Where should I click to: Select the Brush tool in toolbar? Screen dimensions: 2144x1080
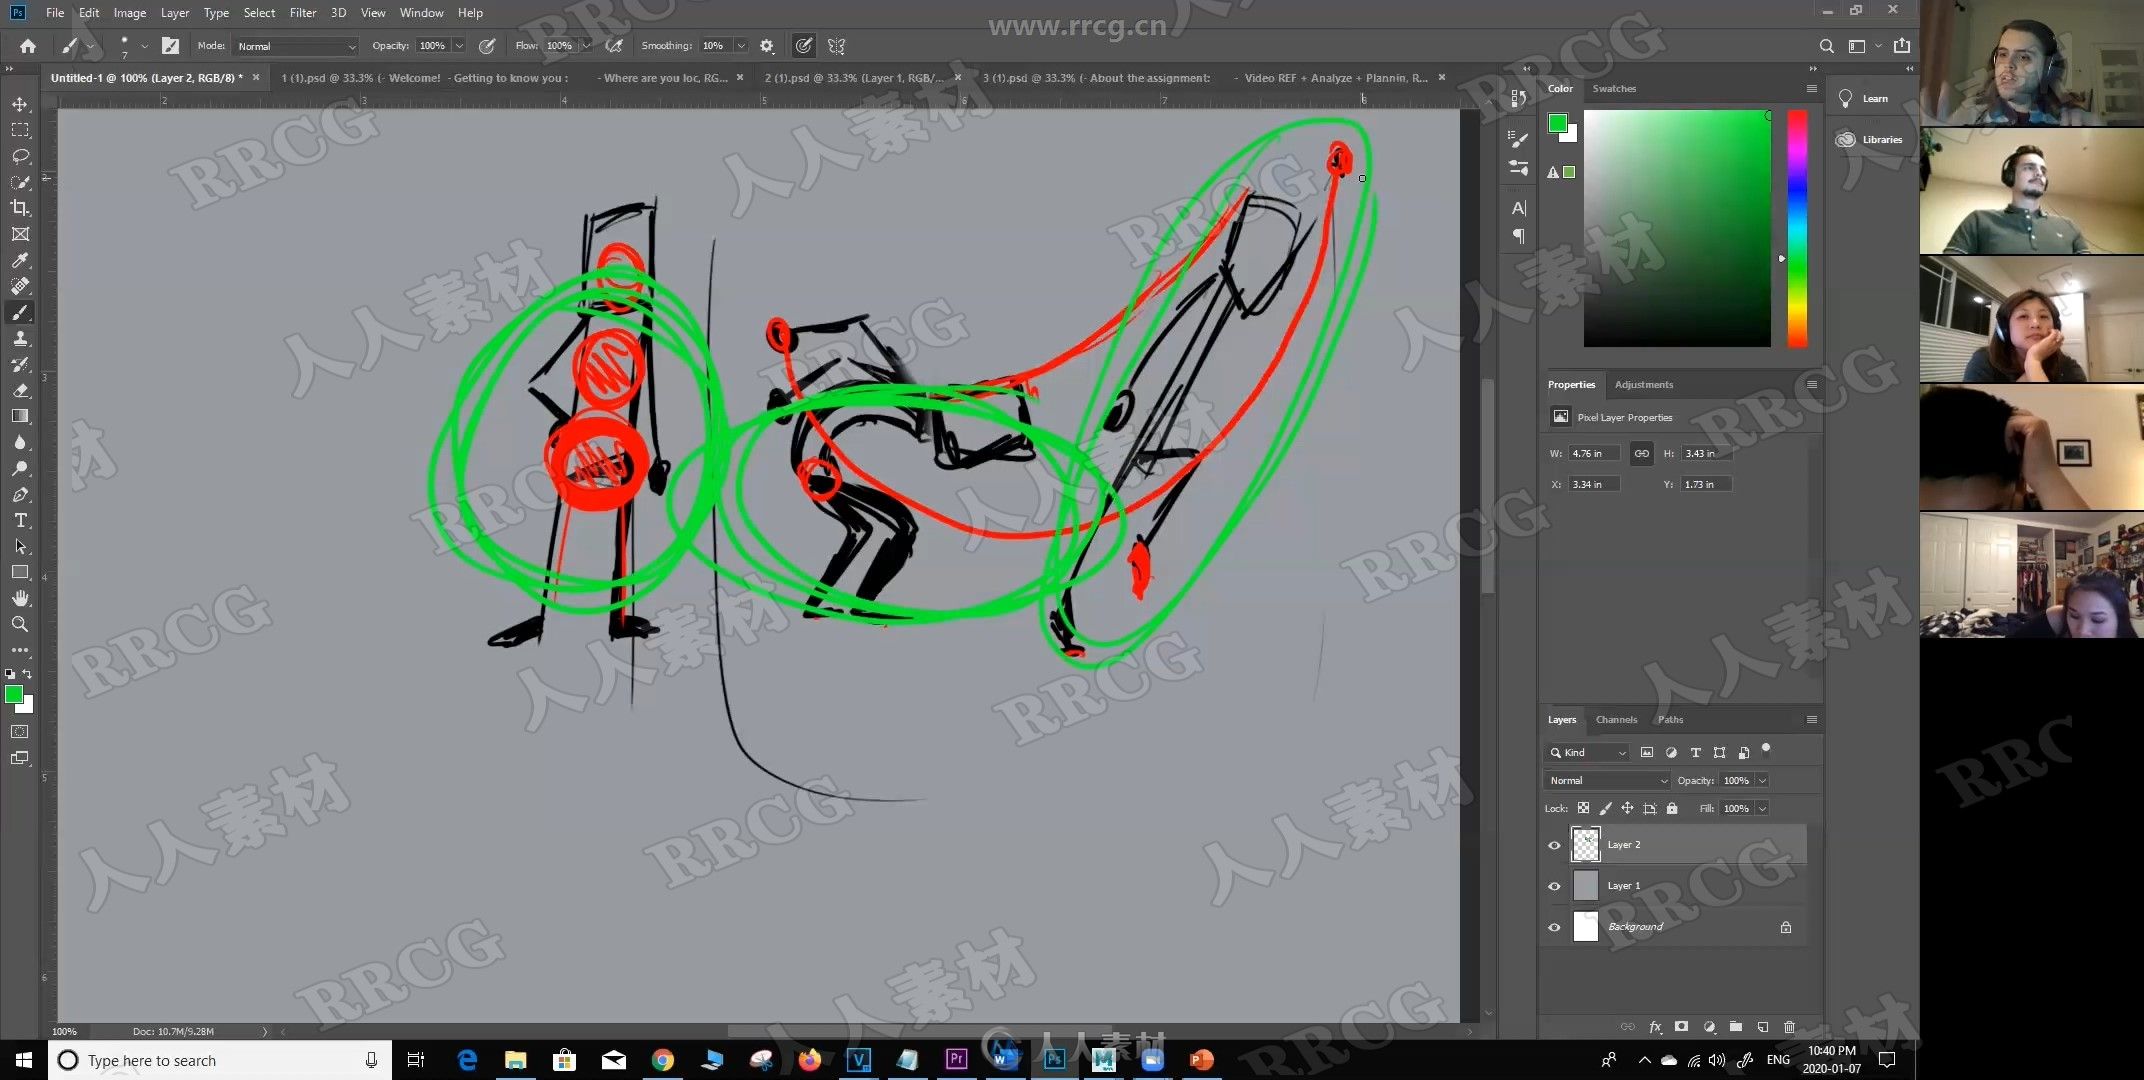point(20,312)
